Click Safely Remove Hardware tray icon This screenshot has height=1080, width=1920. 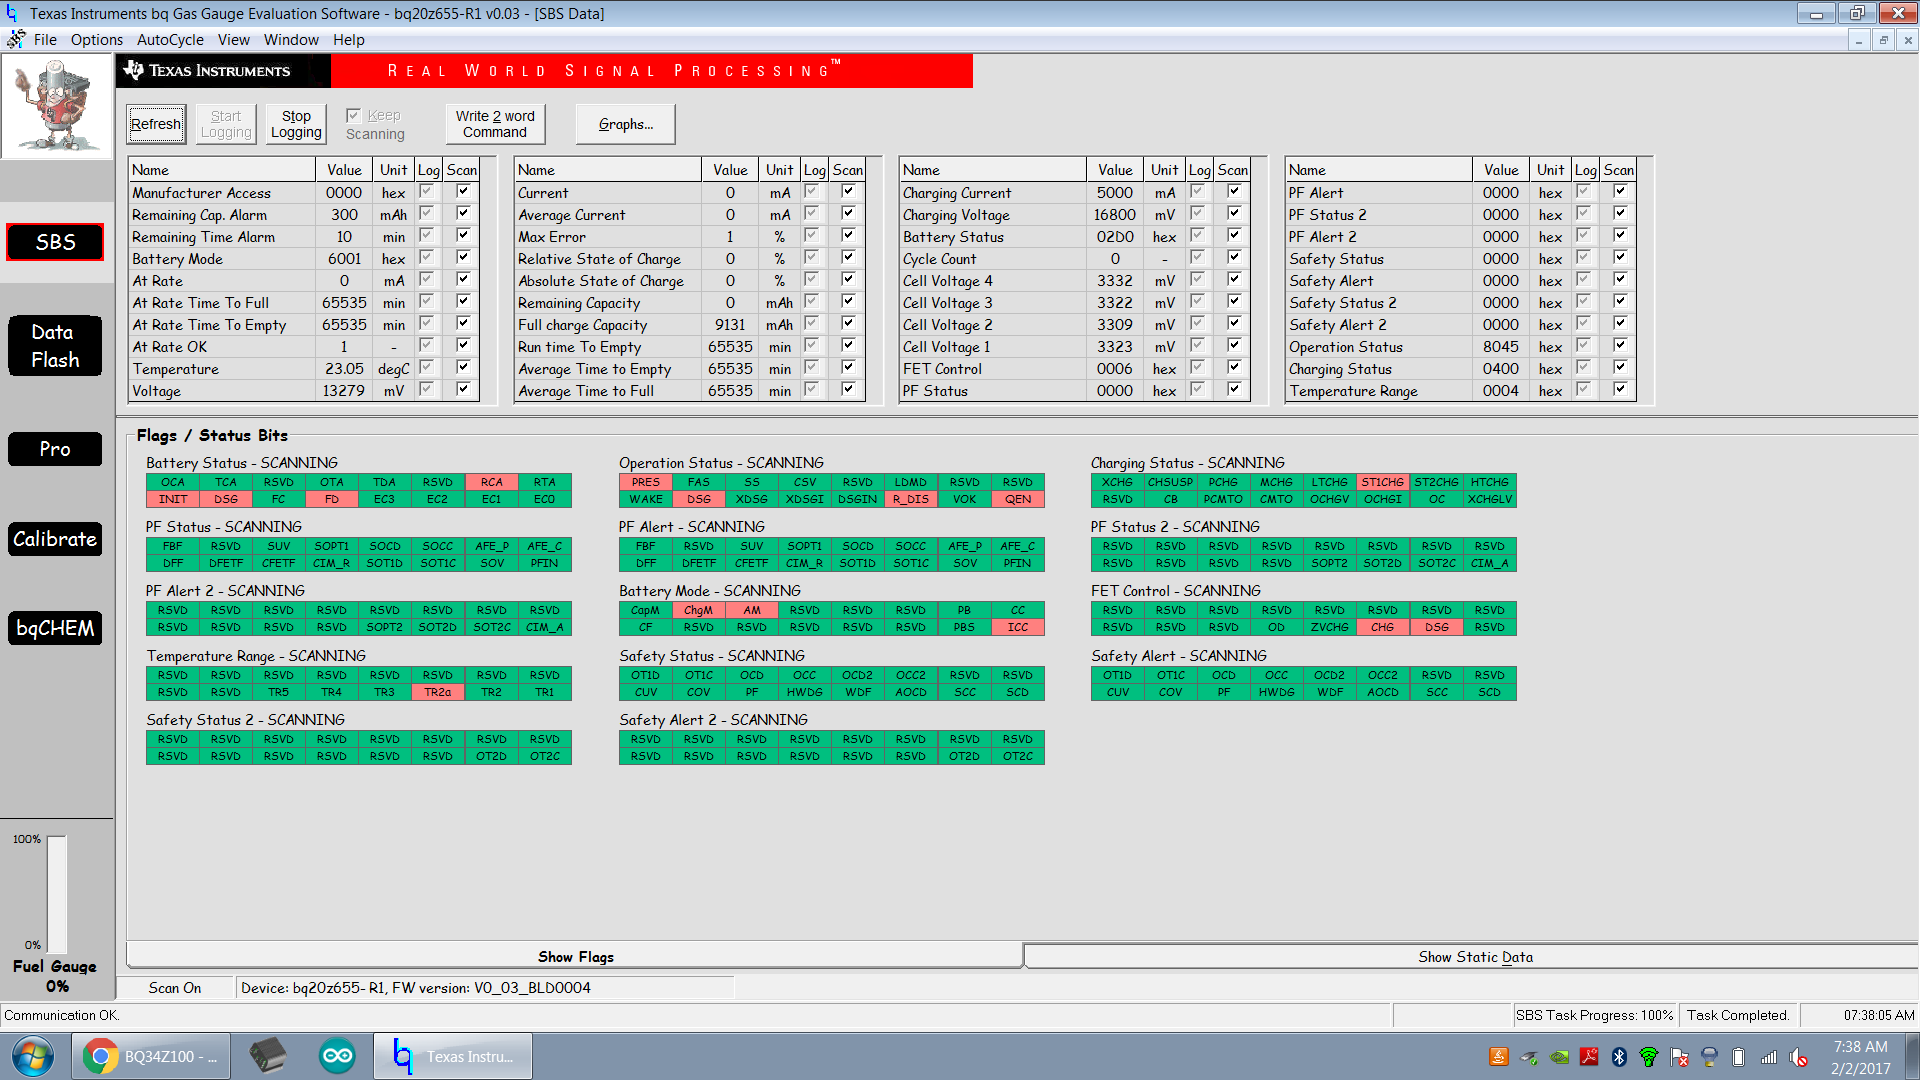point(1529,1057)
